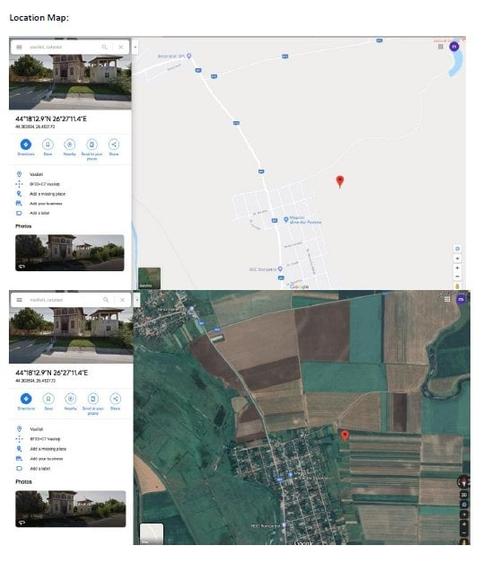Screen dimensions: 491x563
Task: Open the account avatar on the upper map
Action: 454,46
